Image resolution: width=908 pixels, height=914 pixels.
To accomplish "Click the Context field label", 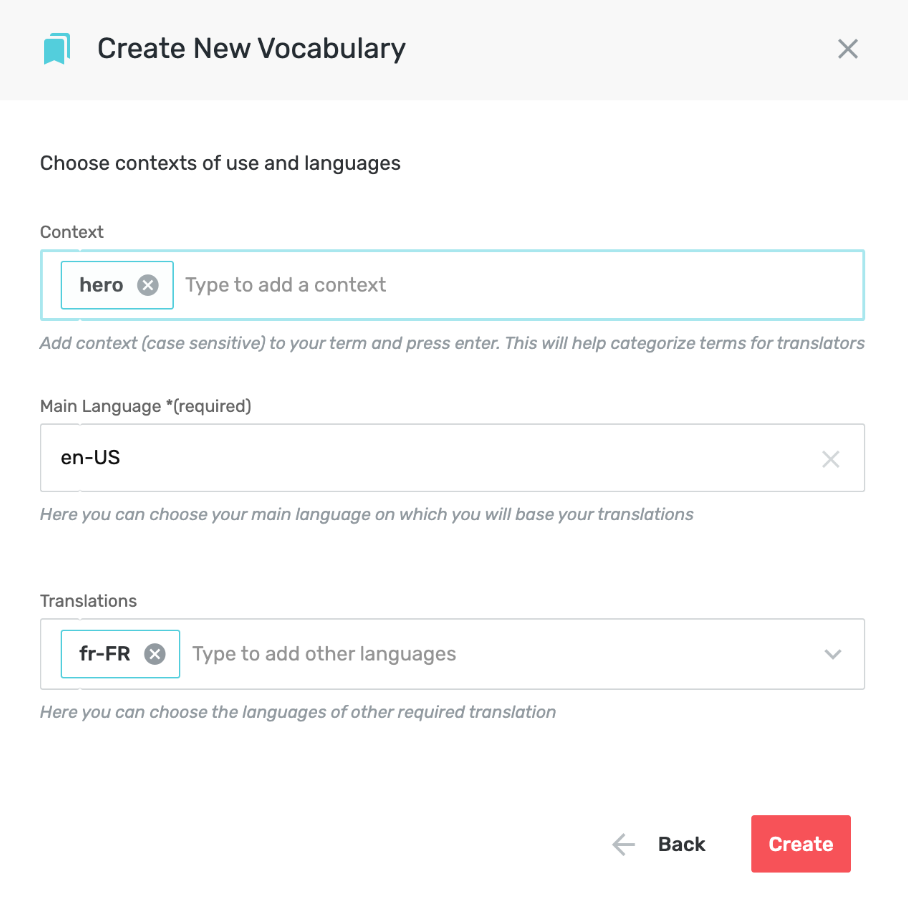I will coord(72,232).
